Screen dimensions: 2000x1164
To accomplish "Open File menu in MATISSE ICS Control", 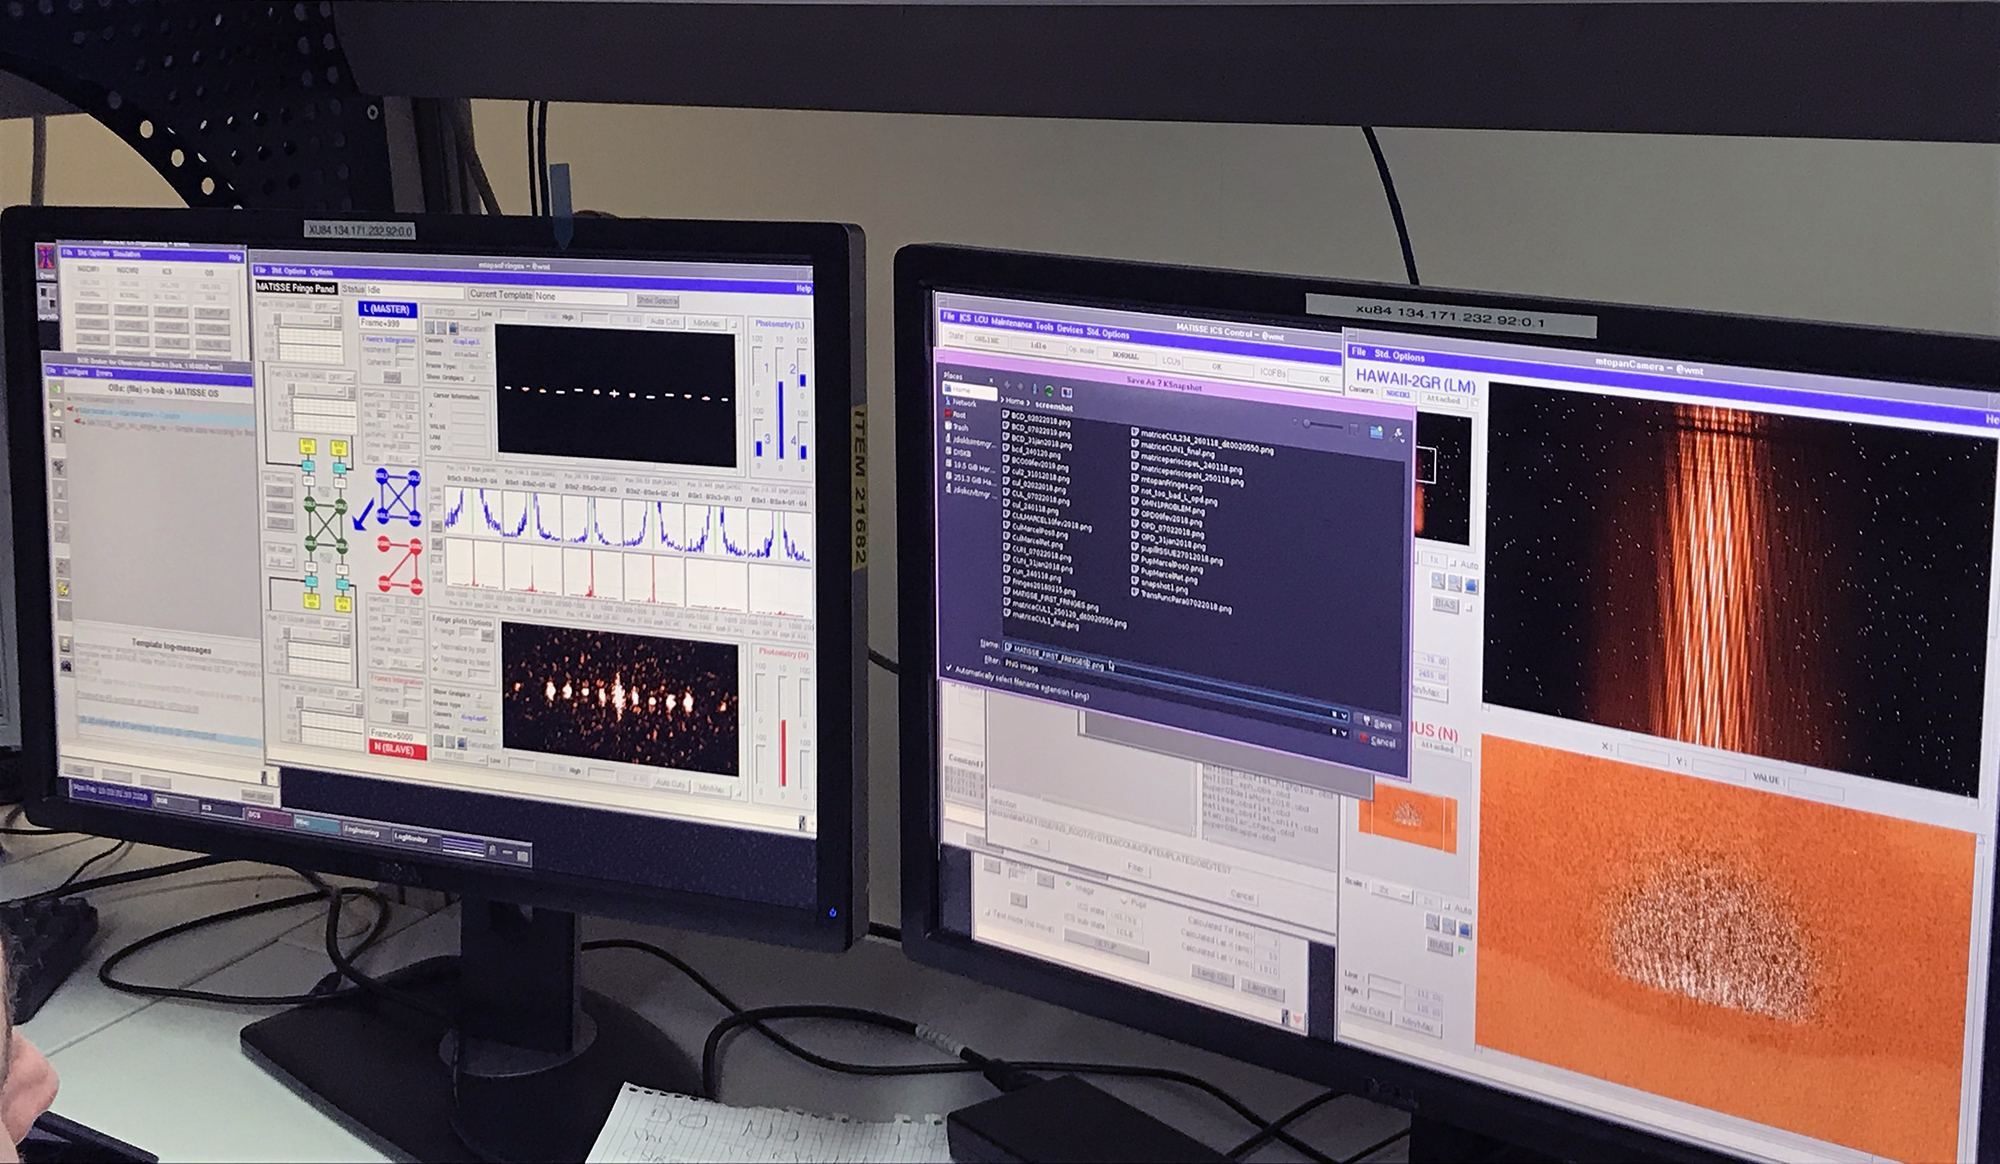I will (948, 316).
